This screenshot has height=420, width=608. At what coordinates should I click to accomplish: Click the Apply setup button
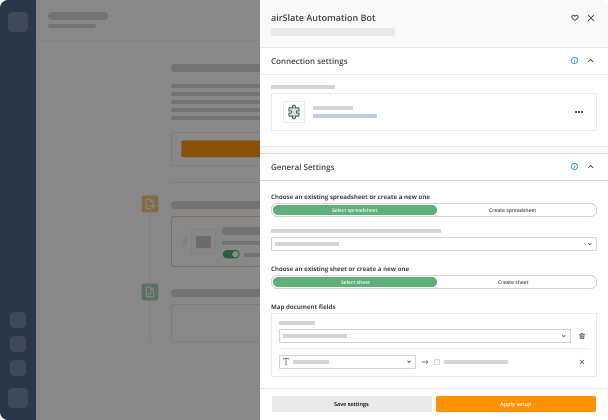[x=516, y=404]
